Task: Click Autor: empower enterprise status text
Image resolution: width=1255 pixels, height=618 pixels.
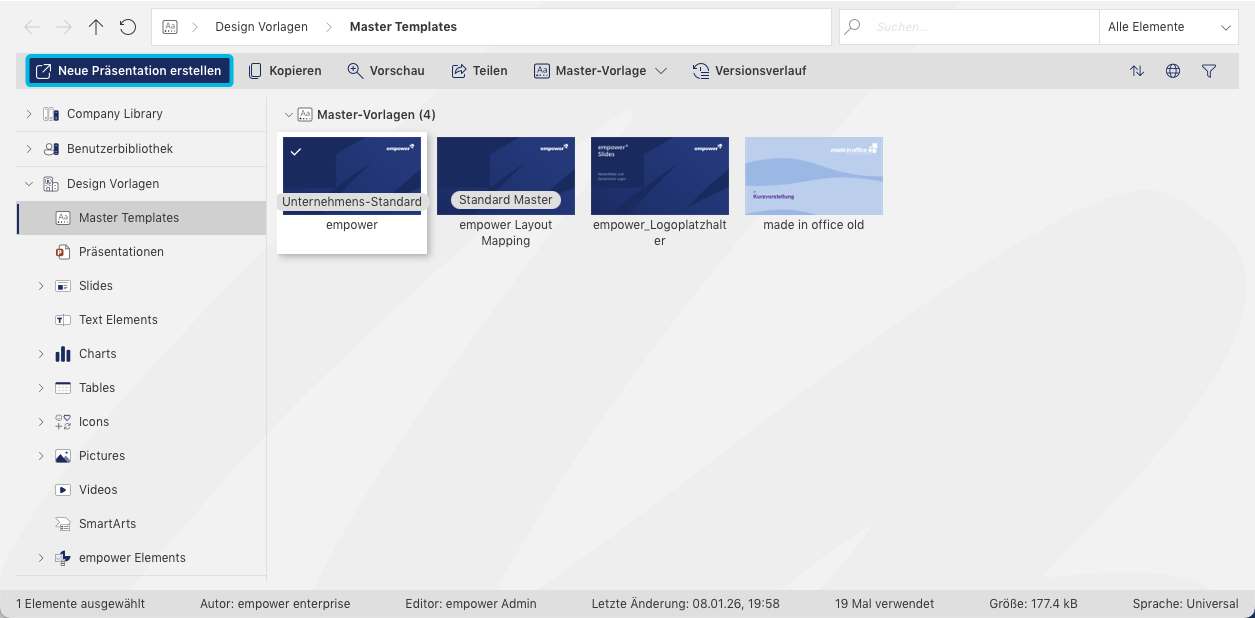Action: pos(275,604)
